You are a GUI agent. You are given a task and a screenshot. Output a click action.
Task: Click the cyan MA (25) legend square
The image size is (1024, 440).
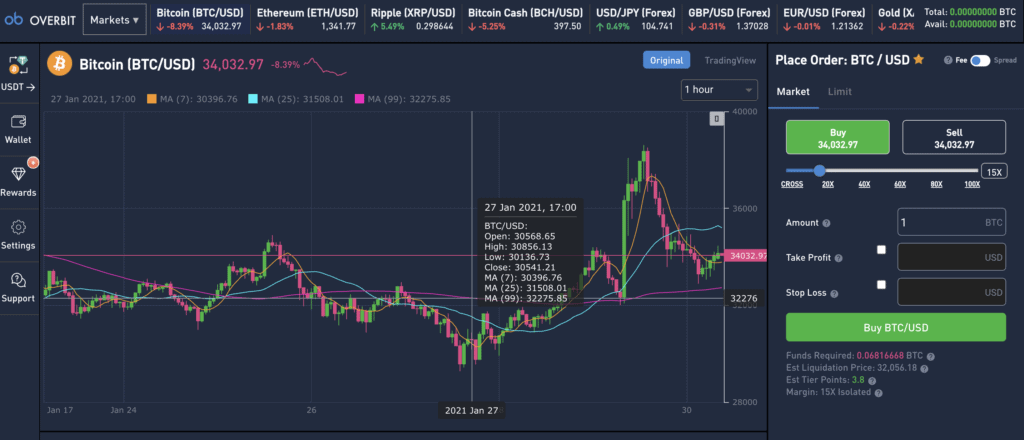coord(253,99)
